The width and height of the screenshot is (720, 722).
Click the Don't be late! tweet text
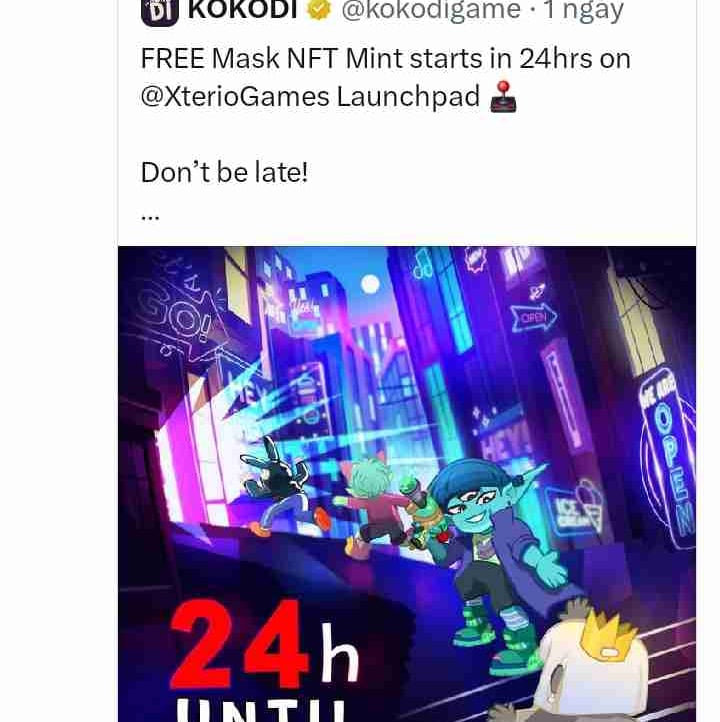[224, 173]
